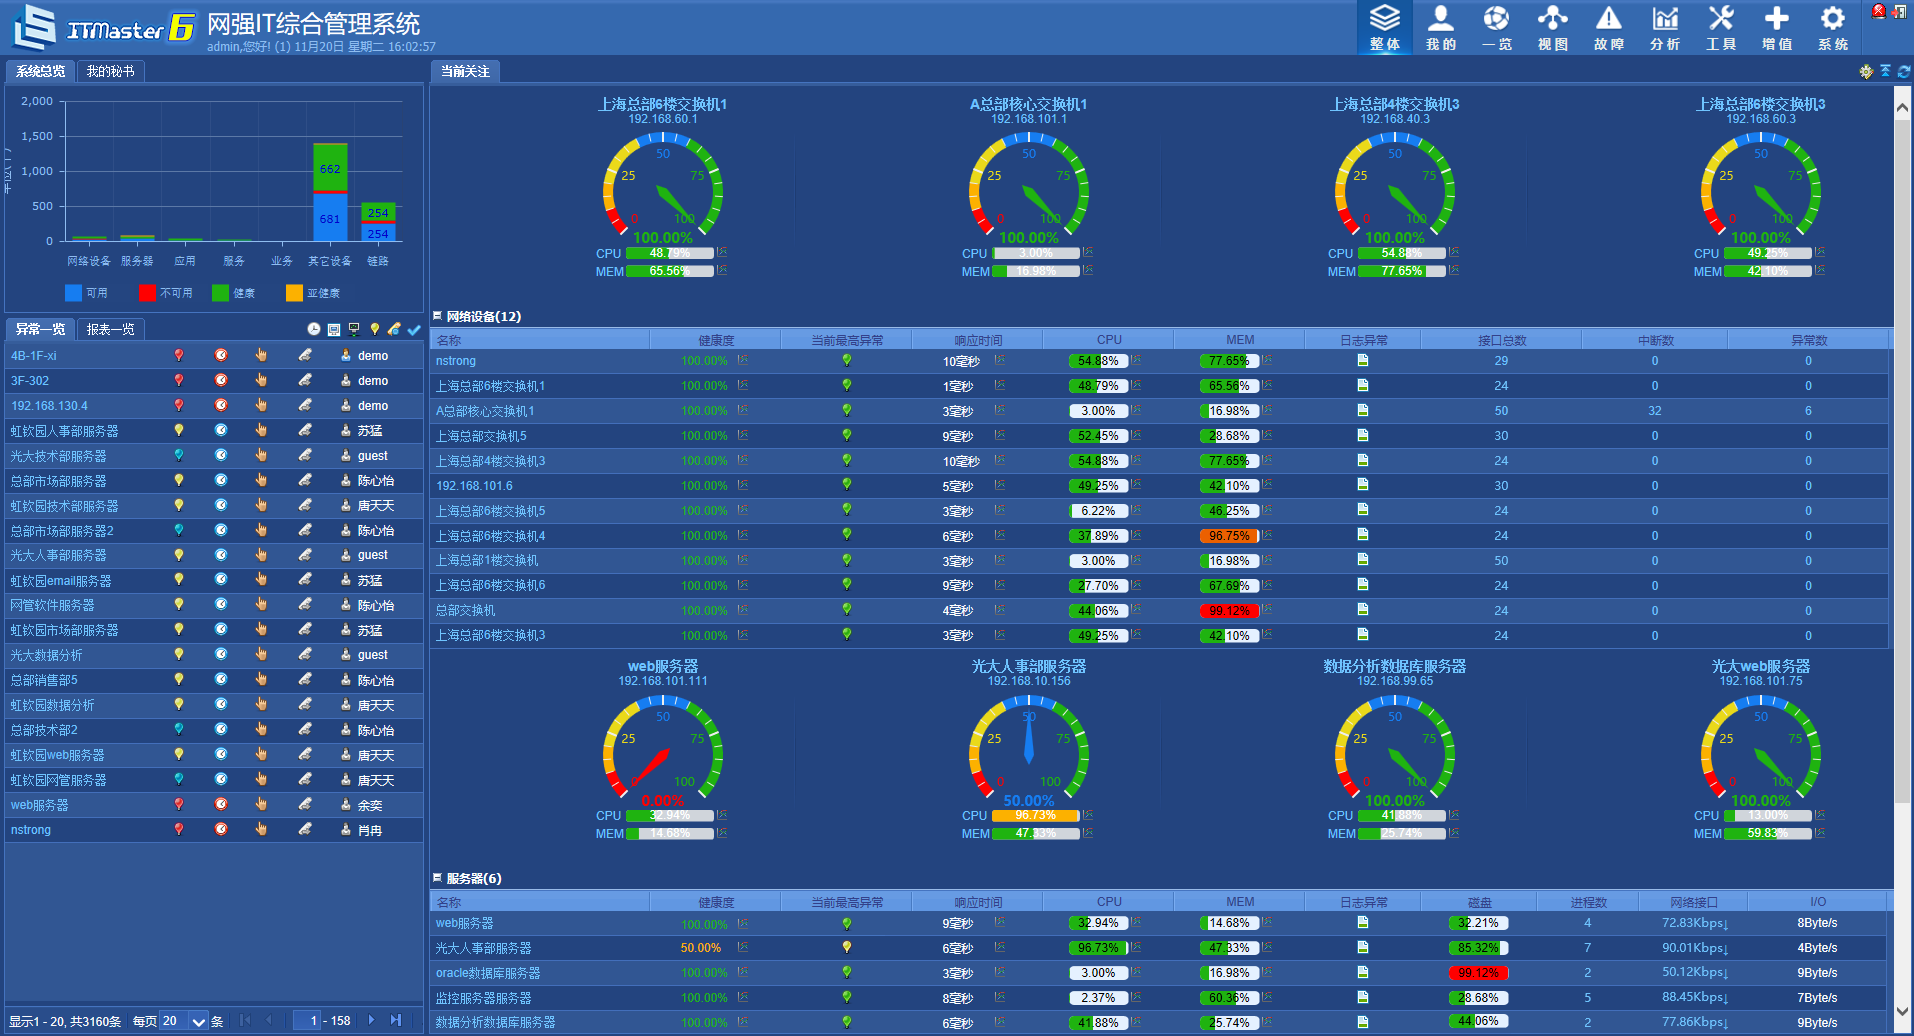The height and width of the screenshot is (1036, 1914).
Task: Click the clock filter icon above the alert list
Action: click(314, 329)
